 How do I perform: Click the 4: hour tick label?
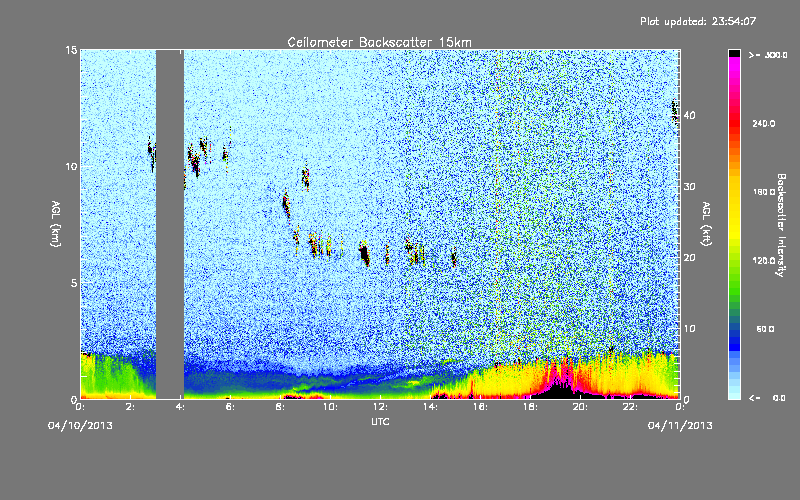(181, 407)
